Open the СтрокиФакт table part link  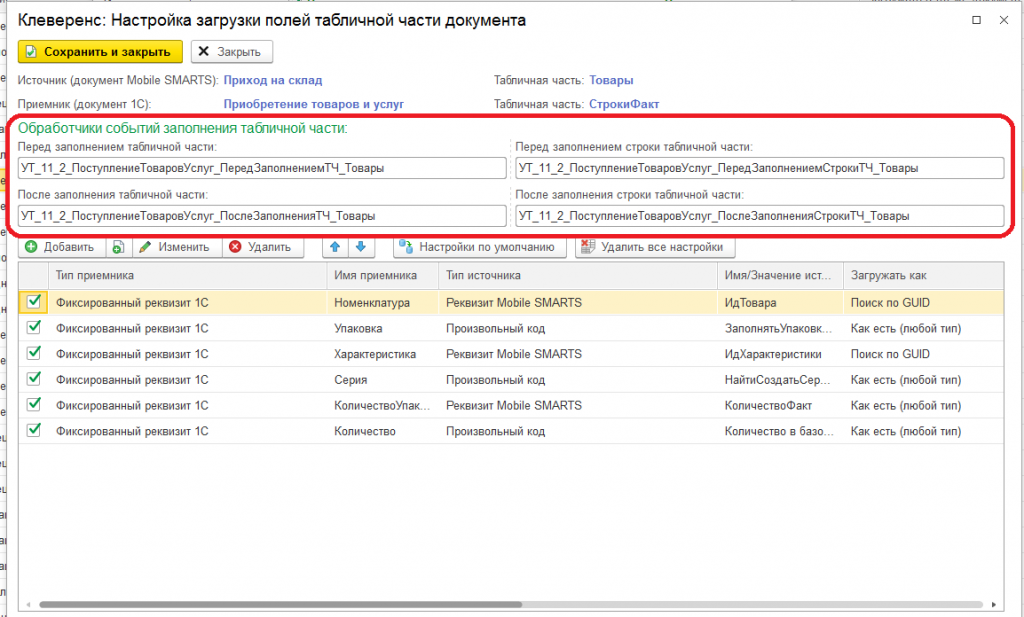pyautogui.click(x=624, y=104)
